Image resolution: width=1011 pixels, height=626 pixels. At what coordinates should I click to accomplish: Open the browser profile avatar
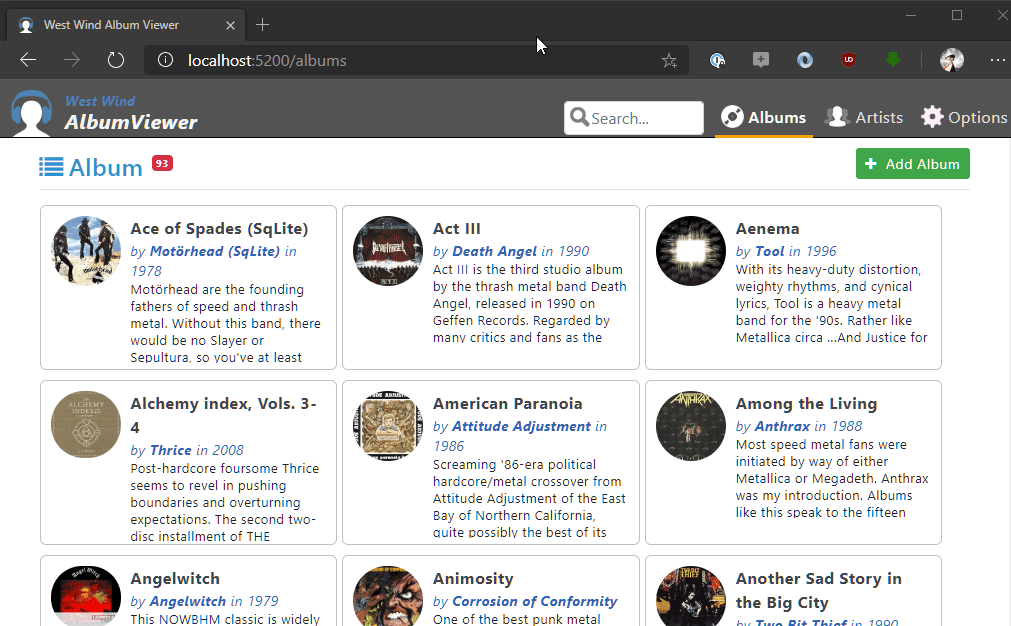tap(952, 60)
